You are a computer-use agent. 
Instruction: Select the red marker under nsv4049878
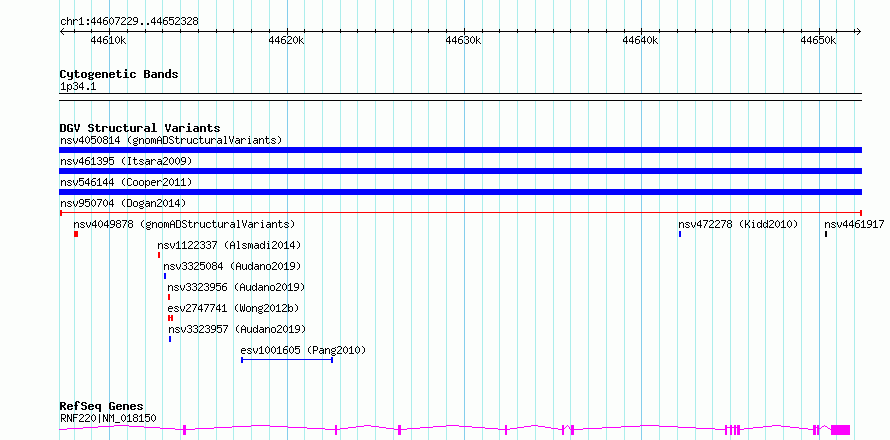(75, 234)
